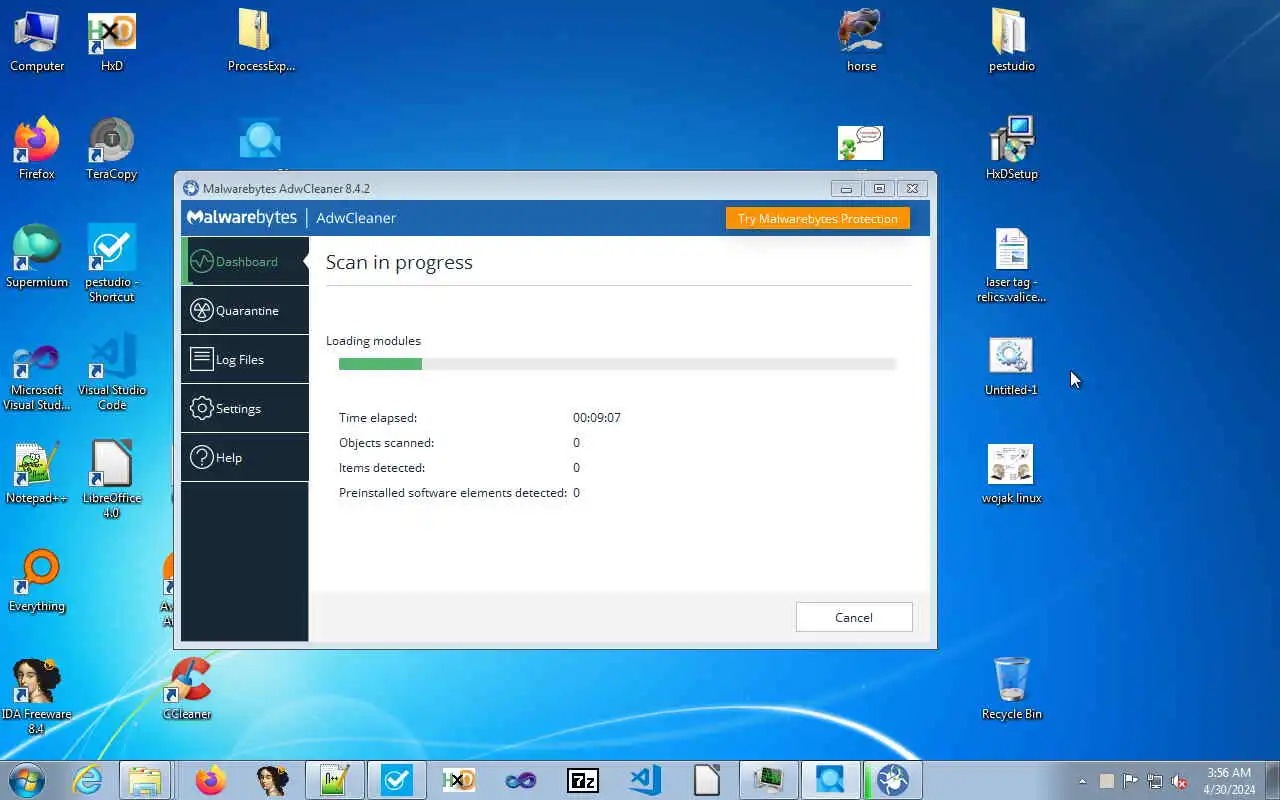The width and height of the screenshot is (1280, 800).
Task: Select the CCleaner desktop shortcut
Action: pyautogui.click(x=187, y=689)
